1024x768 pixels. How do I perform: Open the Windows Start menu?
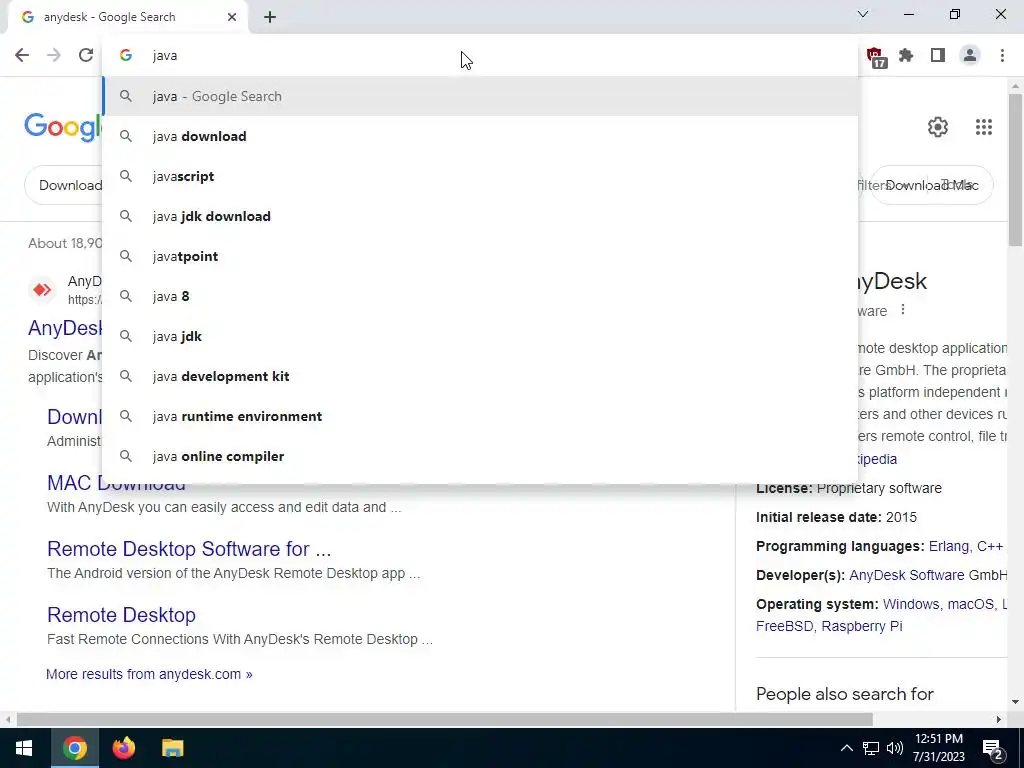pos(24,748)
